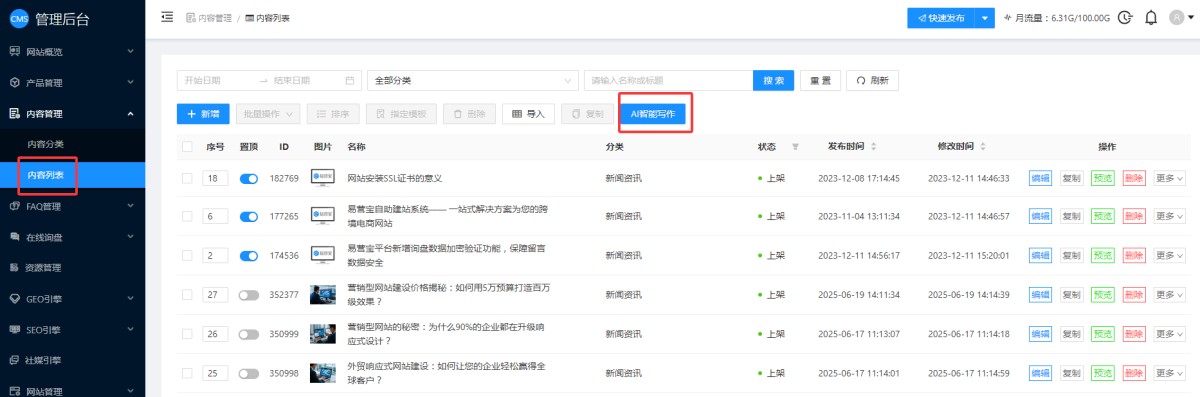Expand the 在线询盘 sidebar menu
1200x397 pixels.
[x=72, y=237]
